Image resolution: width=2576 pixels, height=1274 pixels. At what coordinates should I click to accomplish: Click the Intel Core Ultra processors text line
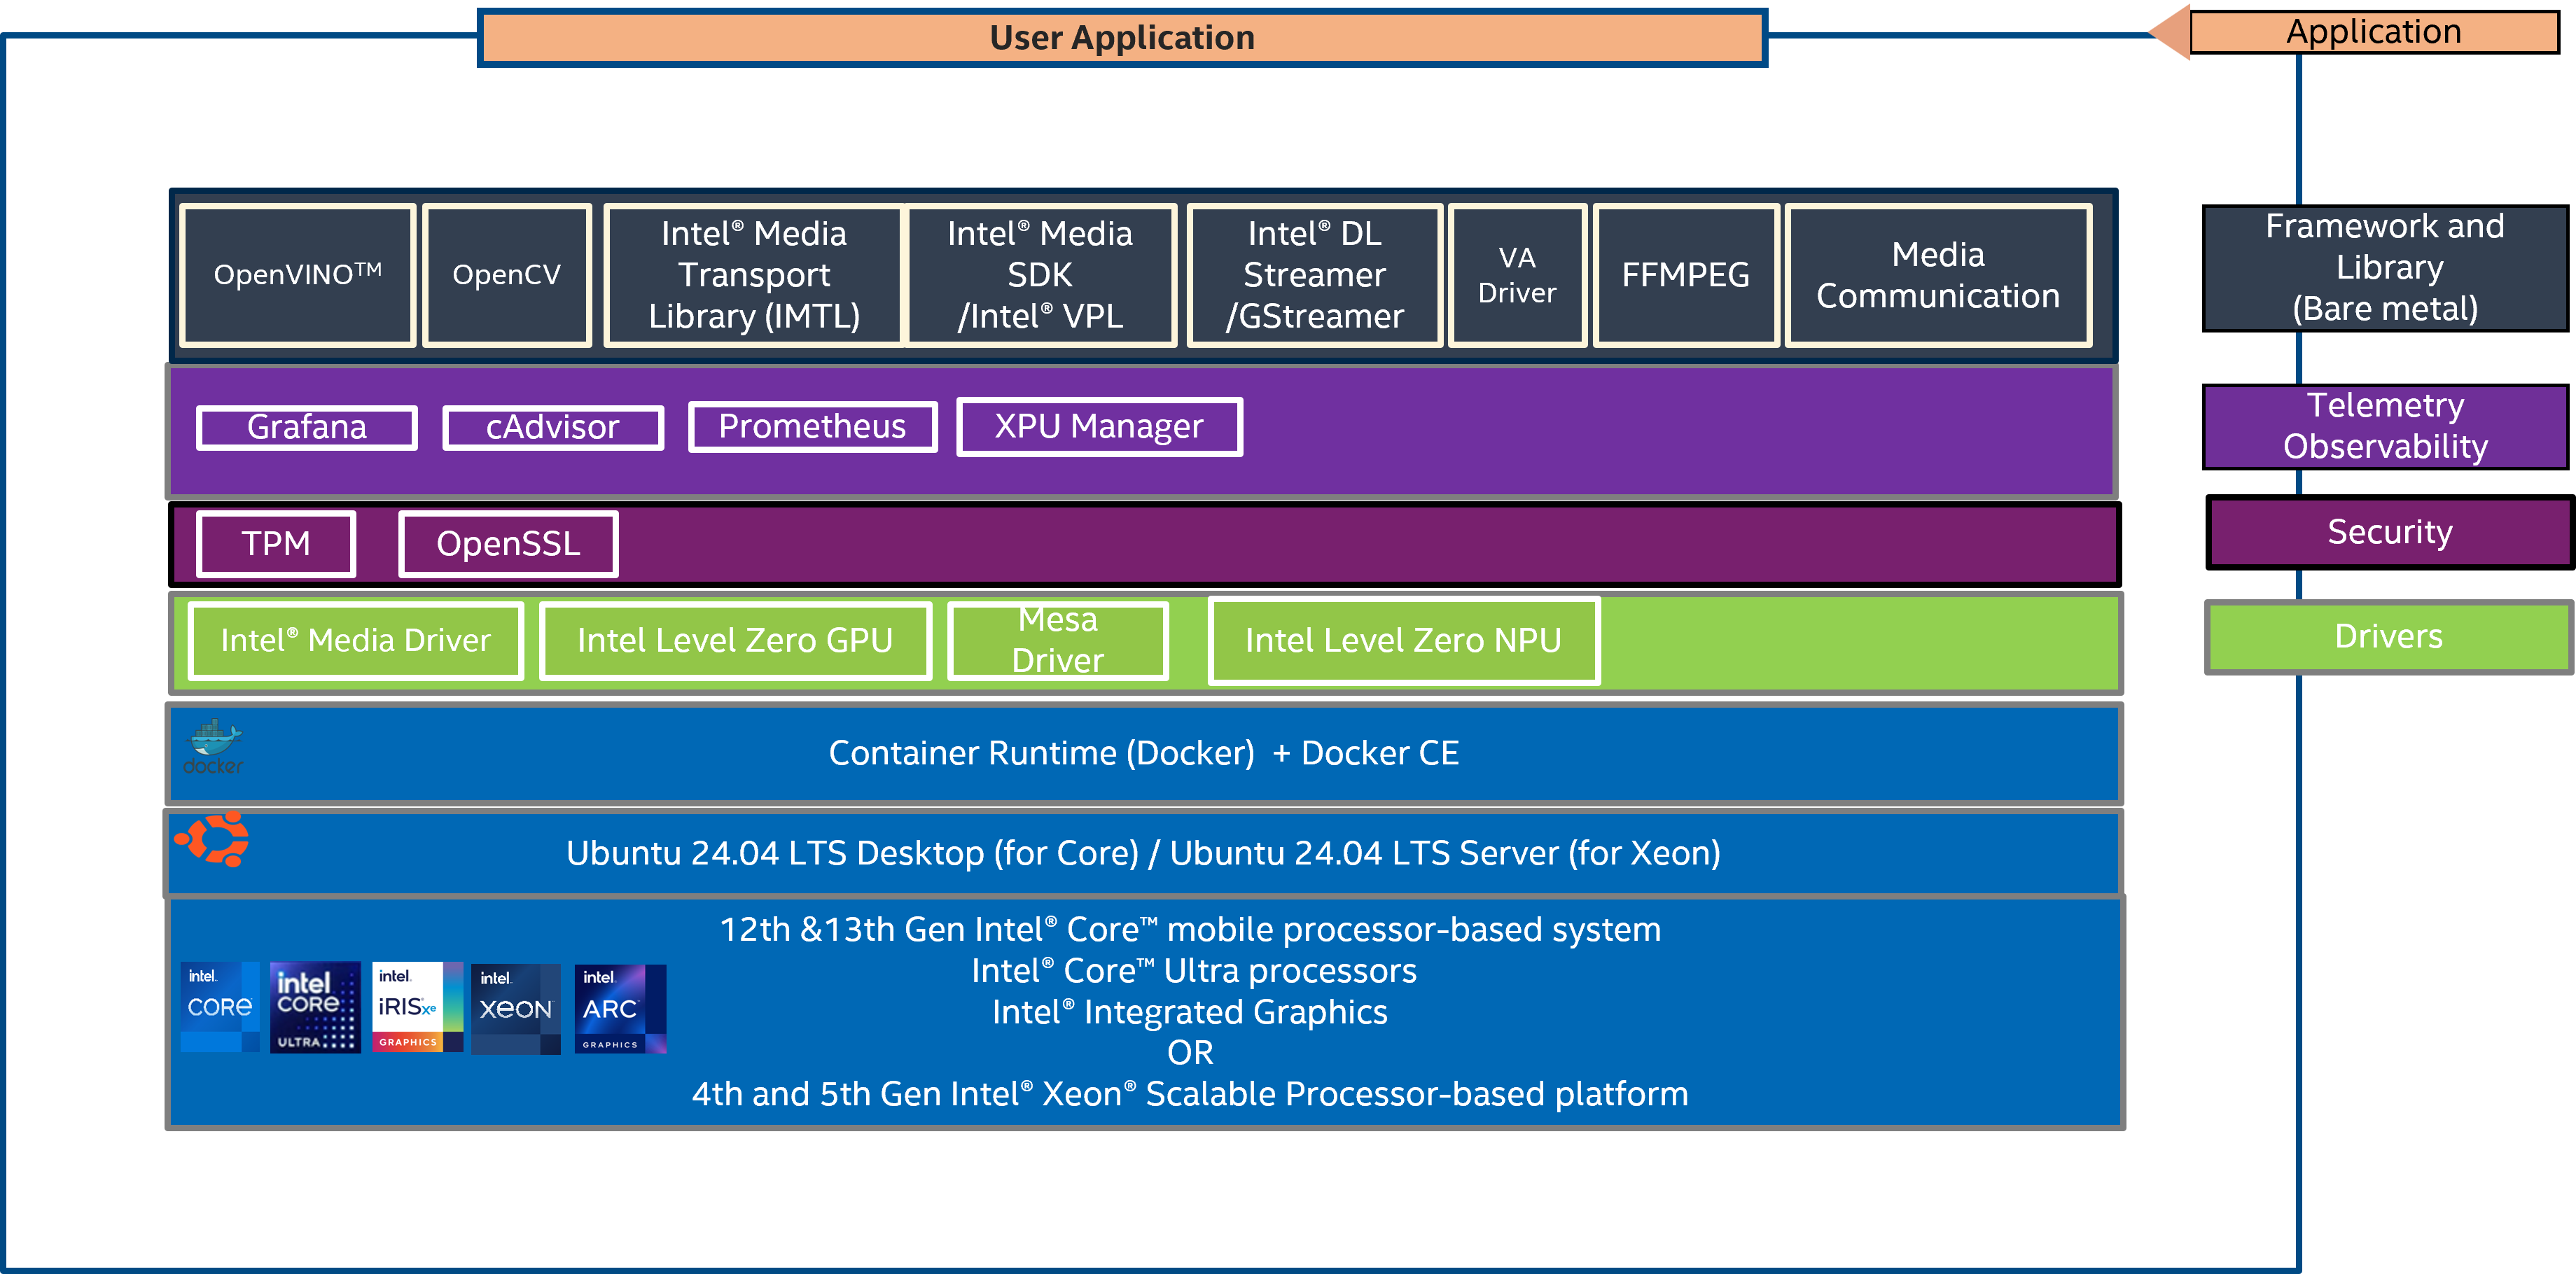[1194, 971]
